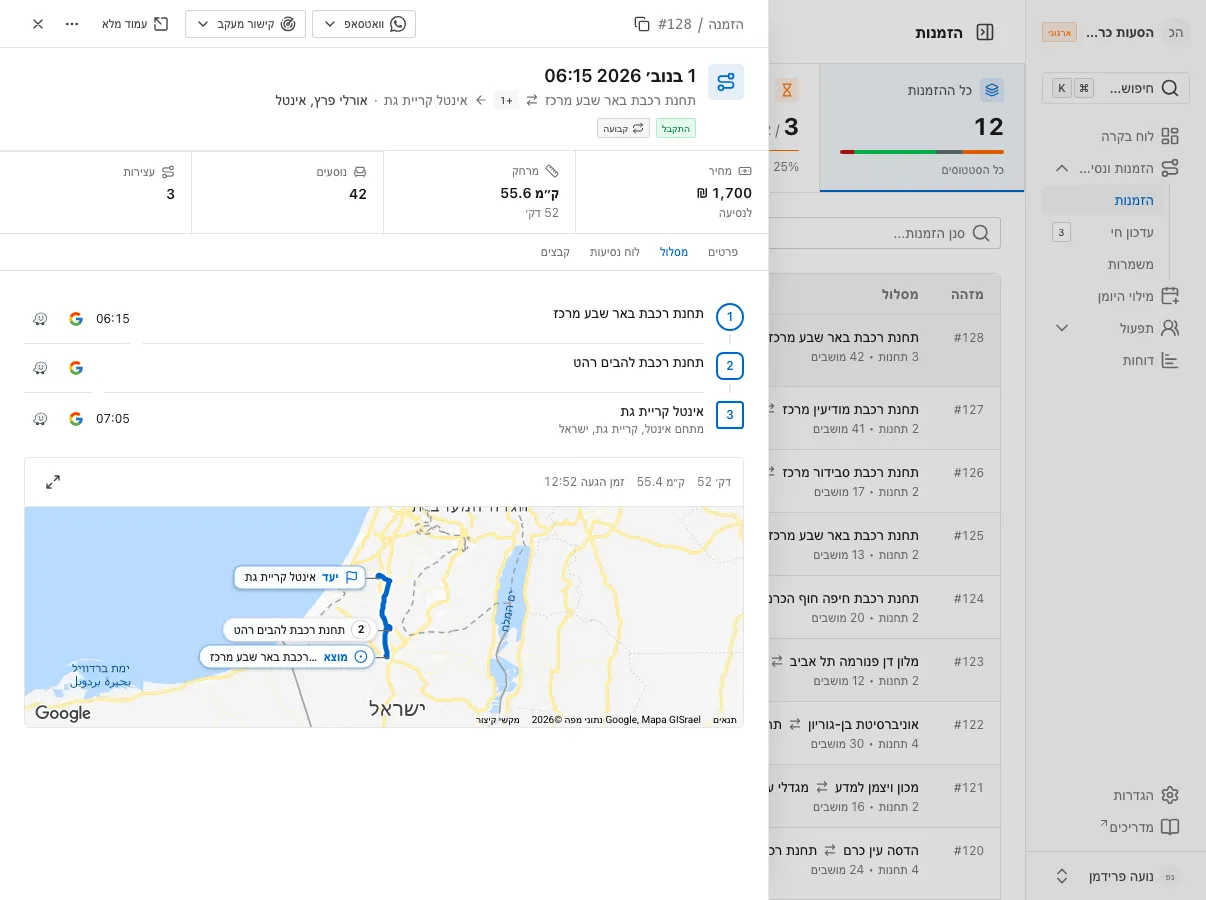Copy the order number #128
The height and width of the screenshot is (900, 1206).
[x=642, y=24]
